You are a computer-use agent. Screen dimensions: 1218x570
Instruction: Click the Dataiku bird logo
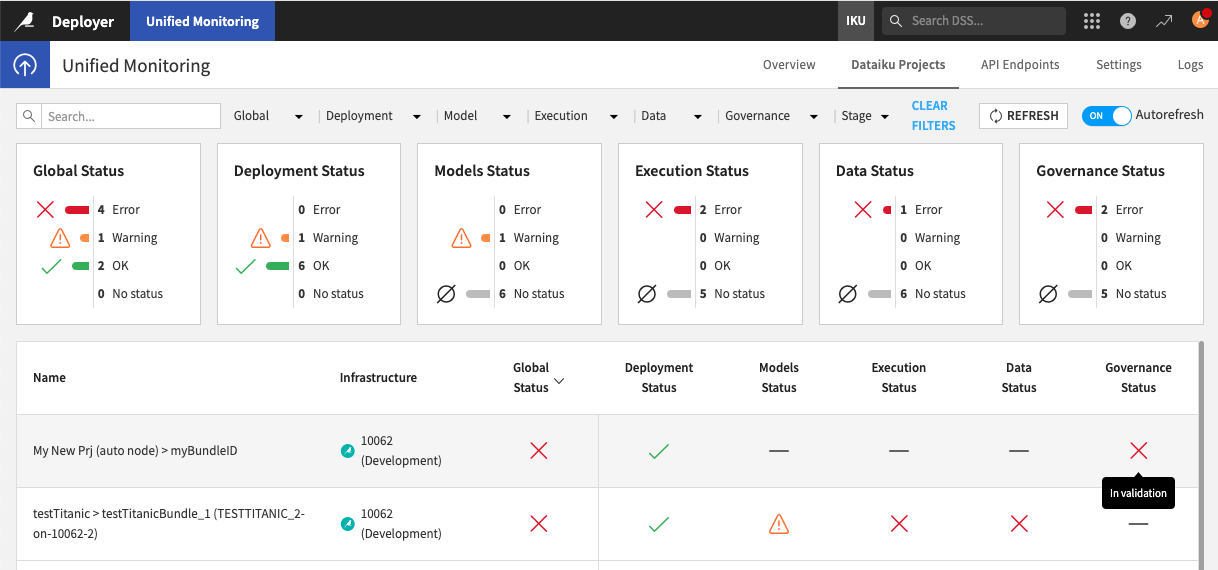point(24,21)
